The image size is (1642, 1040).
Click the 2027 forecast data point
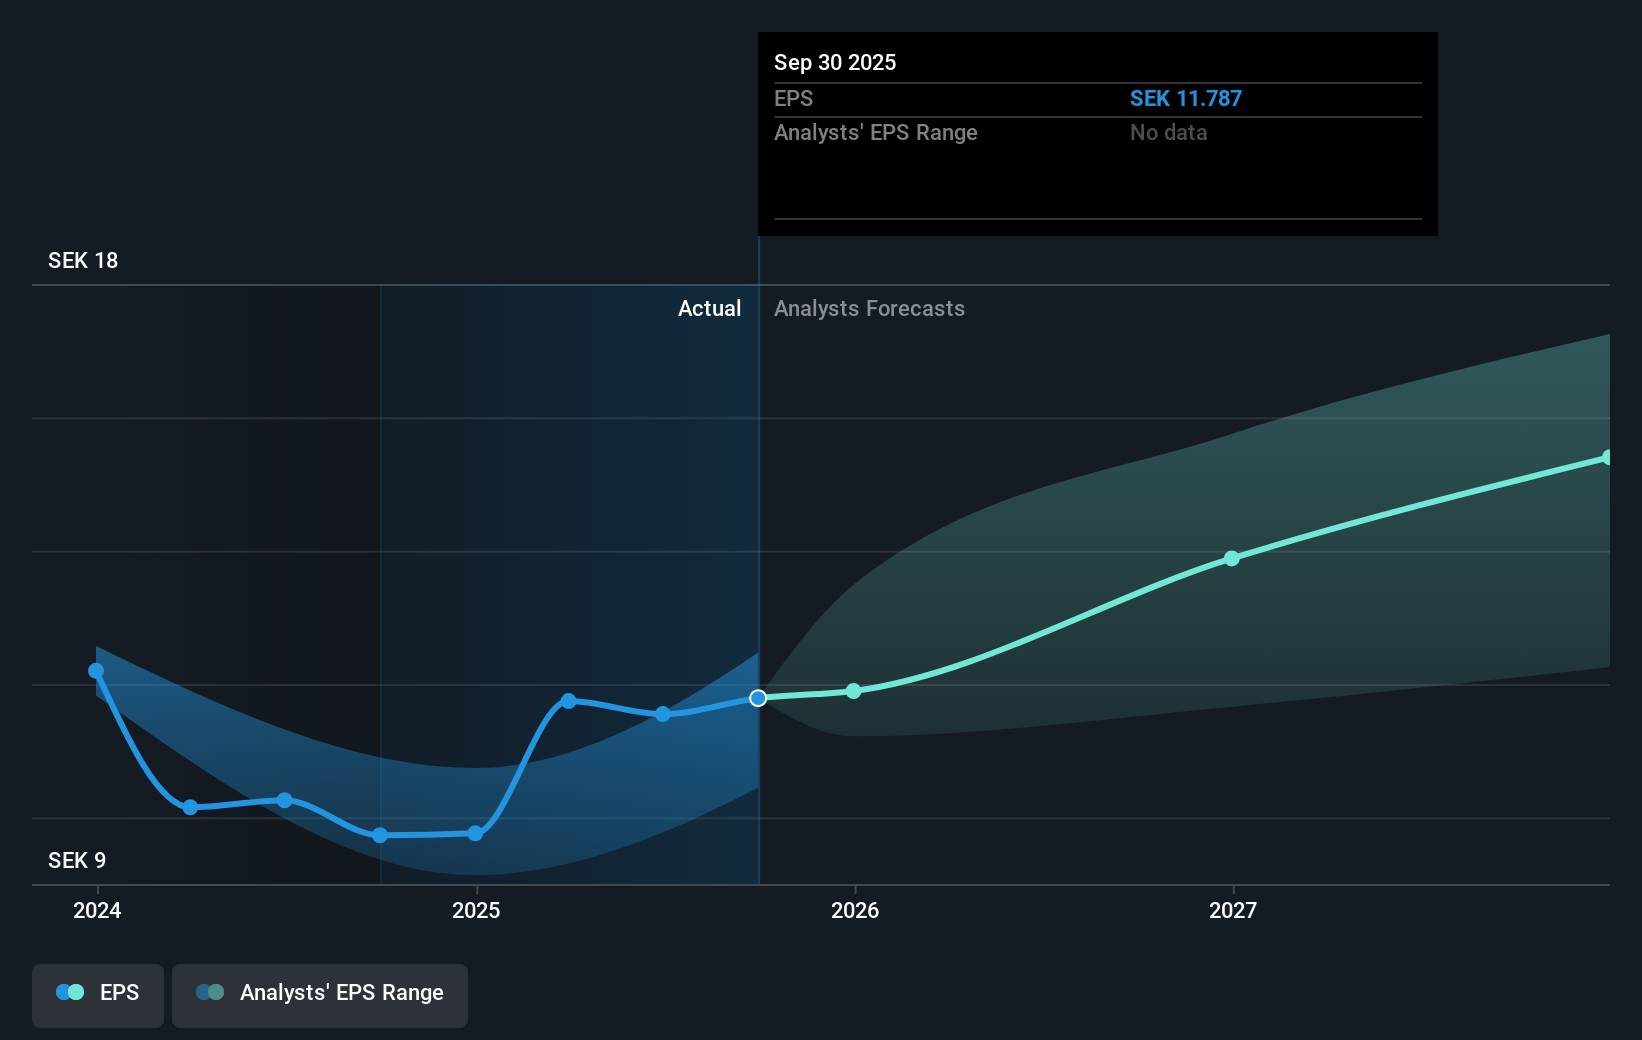[1232, 559]
